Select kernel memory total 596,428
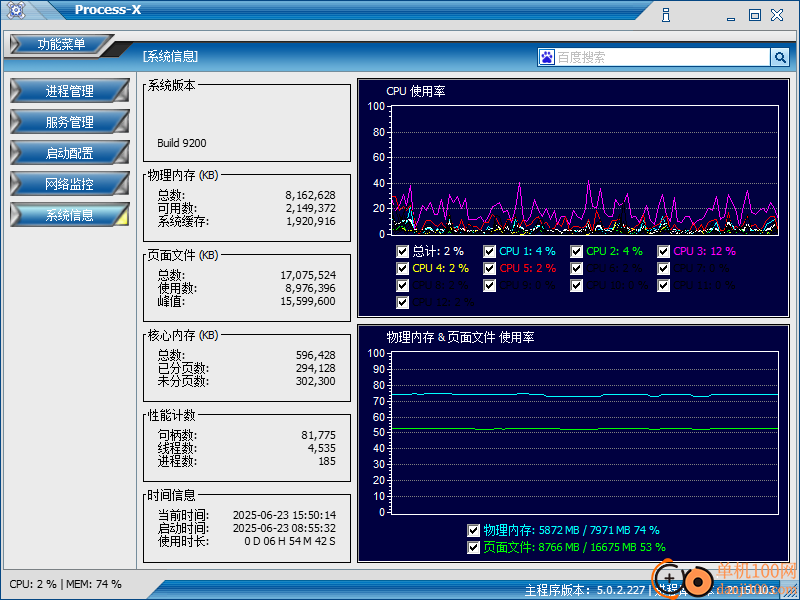 (x=316, y=355)
